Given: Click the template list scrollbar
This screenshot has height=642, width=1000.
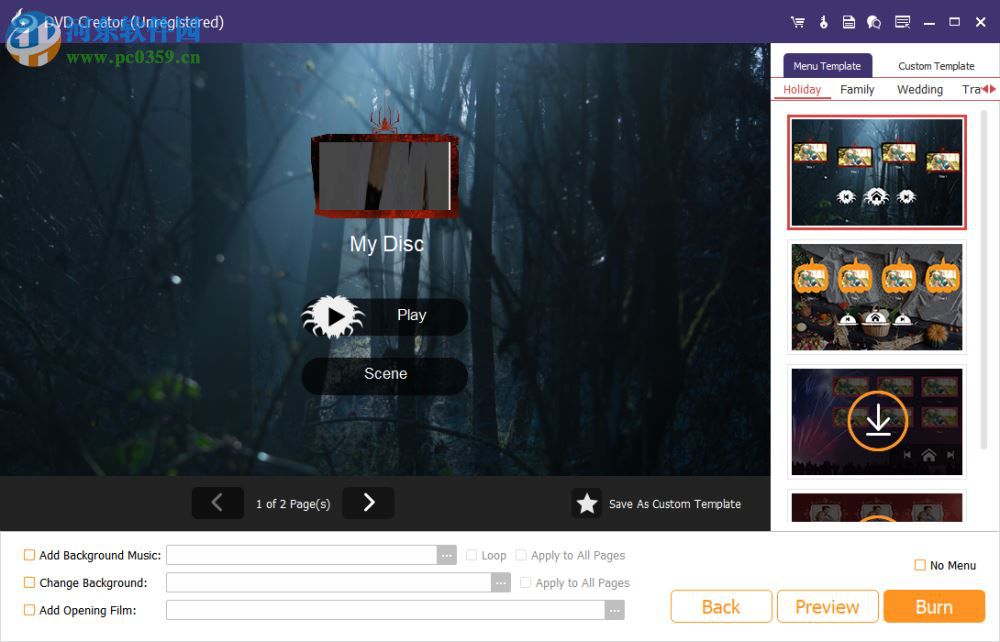Looking at the screenshot, I should (x=984, y=281).
